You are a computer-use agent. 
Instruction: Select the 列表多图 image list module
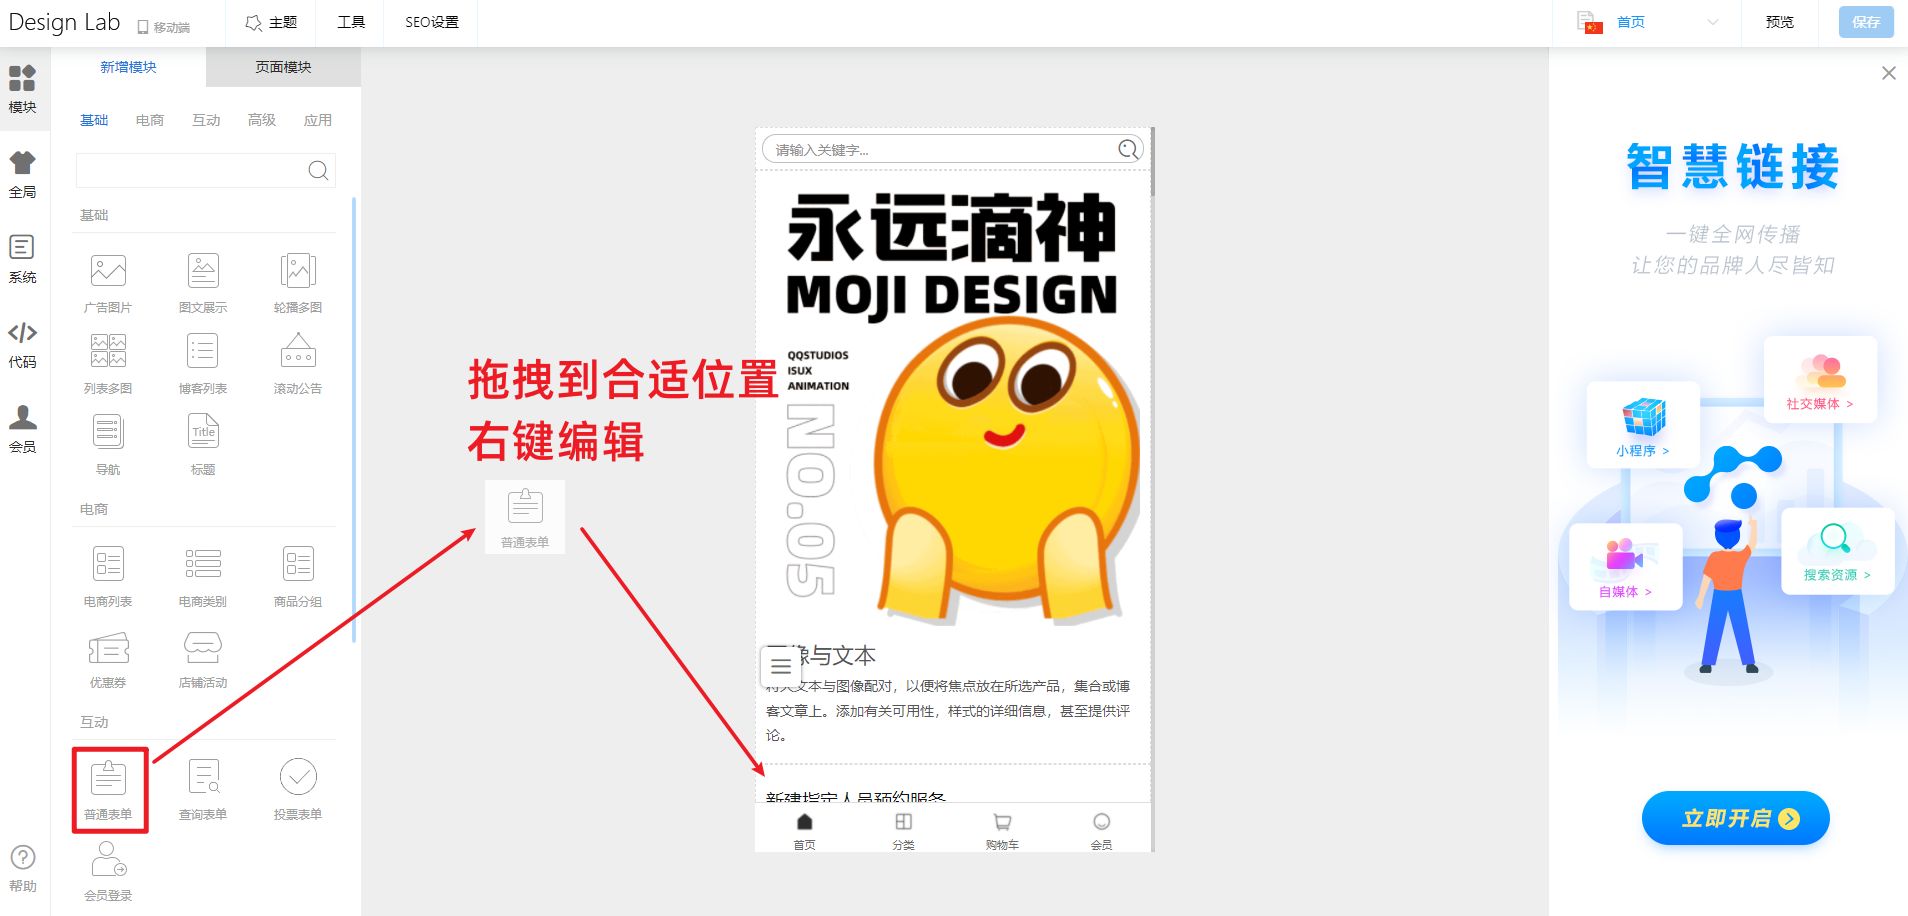point(108,365)
